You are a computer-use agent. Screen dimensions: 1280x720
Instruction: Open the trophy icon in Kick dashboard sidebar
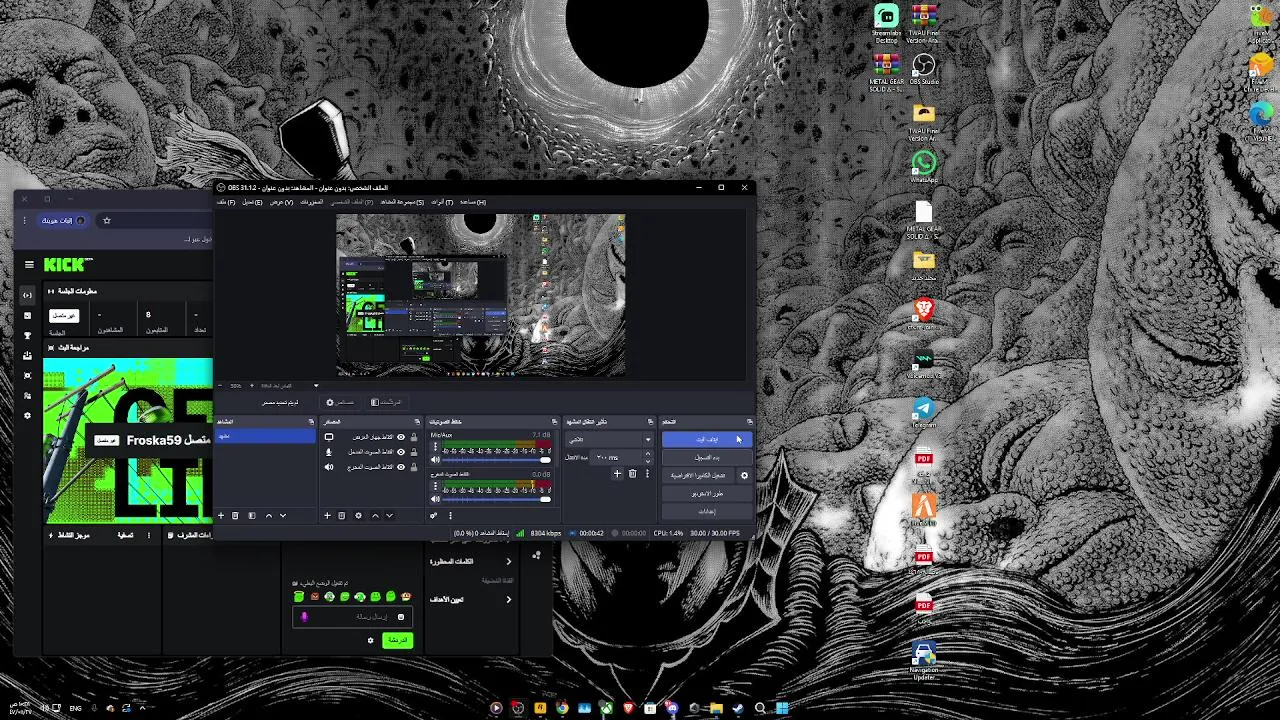pos(27,335)
